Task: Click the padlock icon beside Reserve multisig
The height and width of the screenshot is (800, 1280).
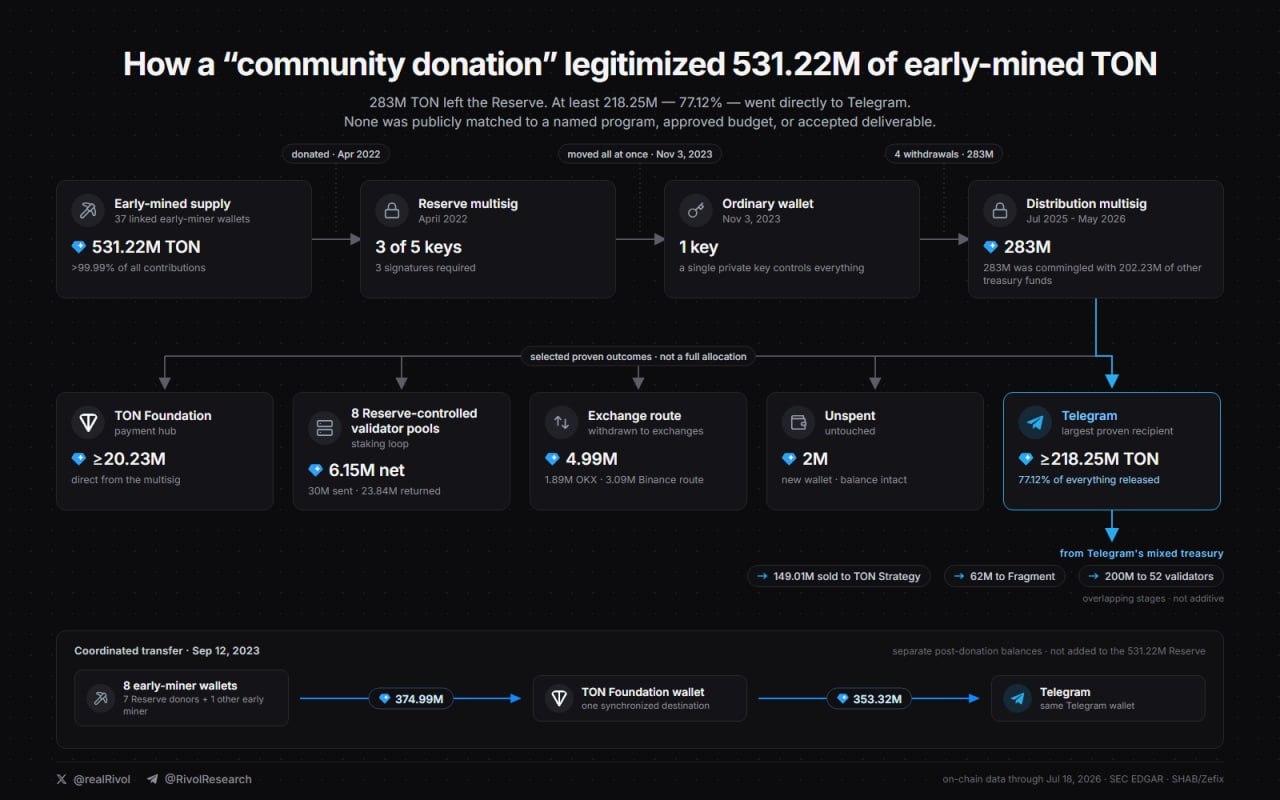Action: [x=392, y=210]
